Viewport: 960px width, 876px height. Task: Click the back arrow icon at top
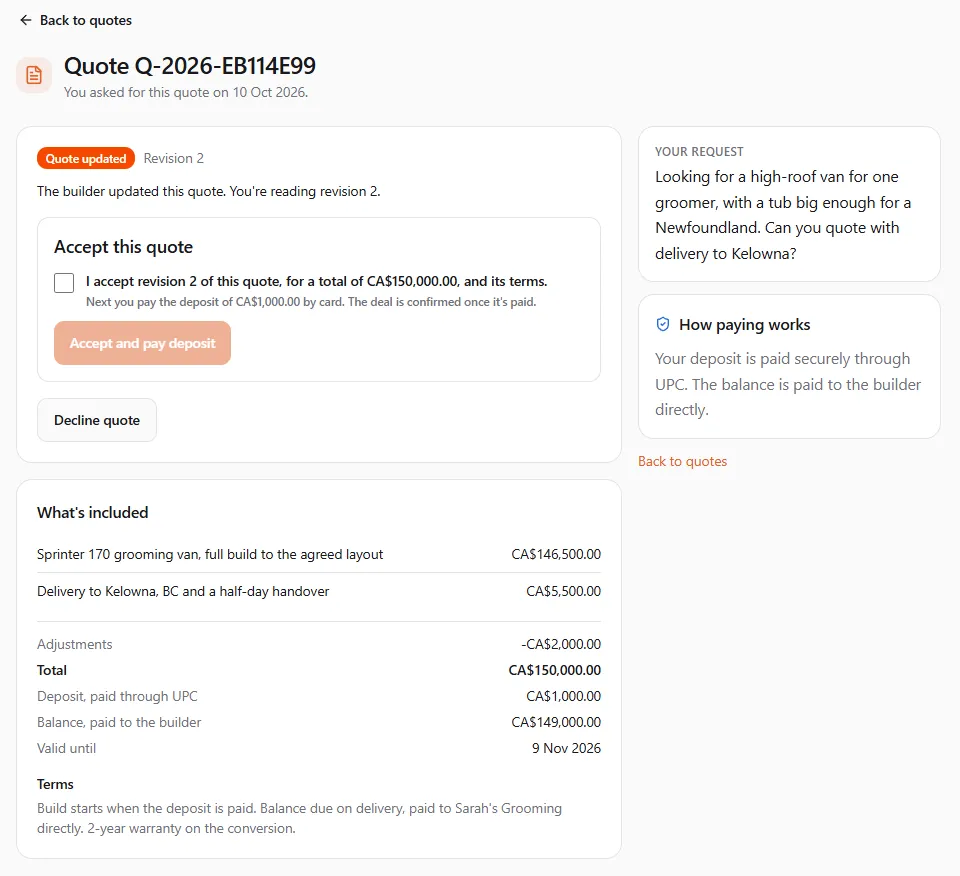click(26, 20)
